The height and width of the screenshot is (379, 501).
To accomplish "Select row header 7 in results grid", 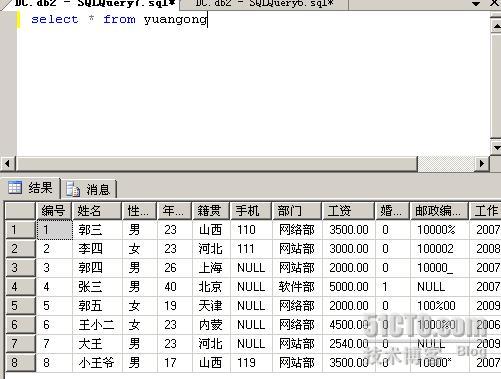I will [x=20, y=344].
